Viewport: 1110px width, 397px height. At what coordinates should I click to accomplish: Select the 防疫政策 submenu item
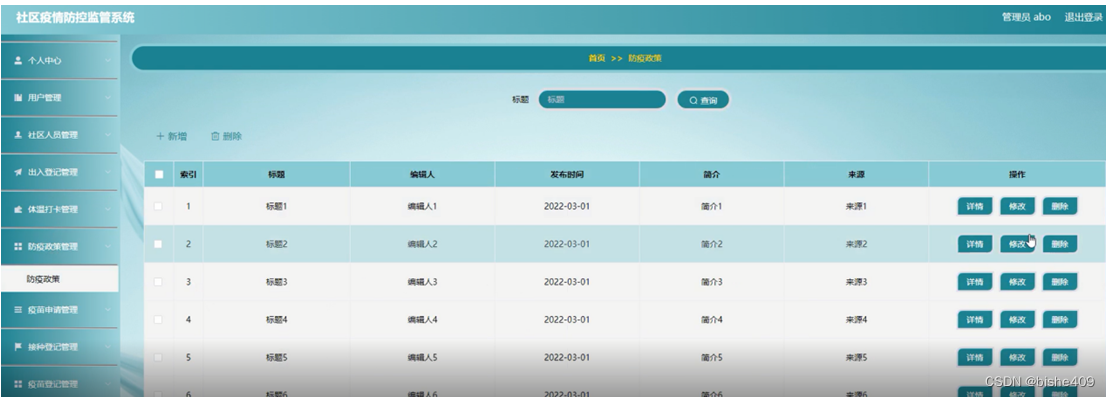59,279
